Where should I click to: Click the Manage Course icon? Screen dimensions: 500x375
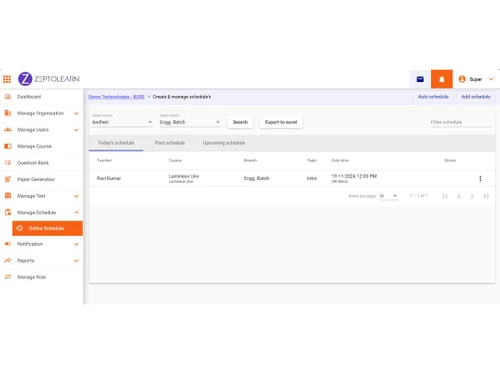[8, 146]
